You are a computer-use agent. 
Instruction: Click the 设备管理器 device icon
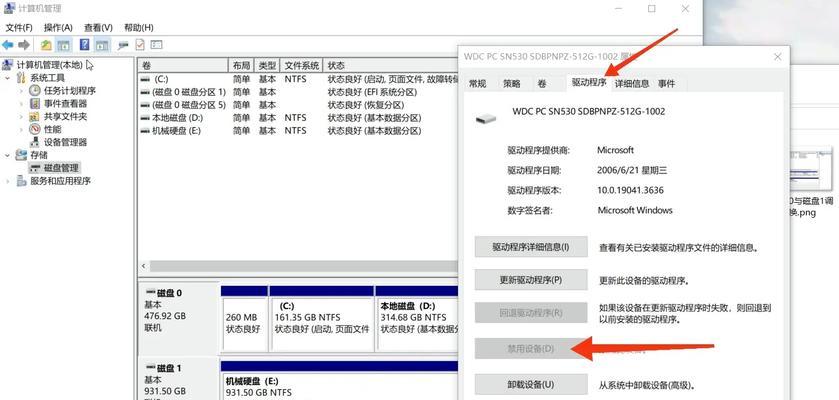tap(35, 142)
